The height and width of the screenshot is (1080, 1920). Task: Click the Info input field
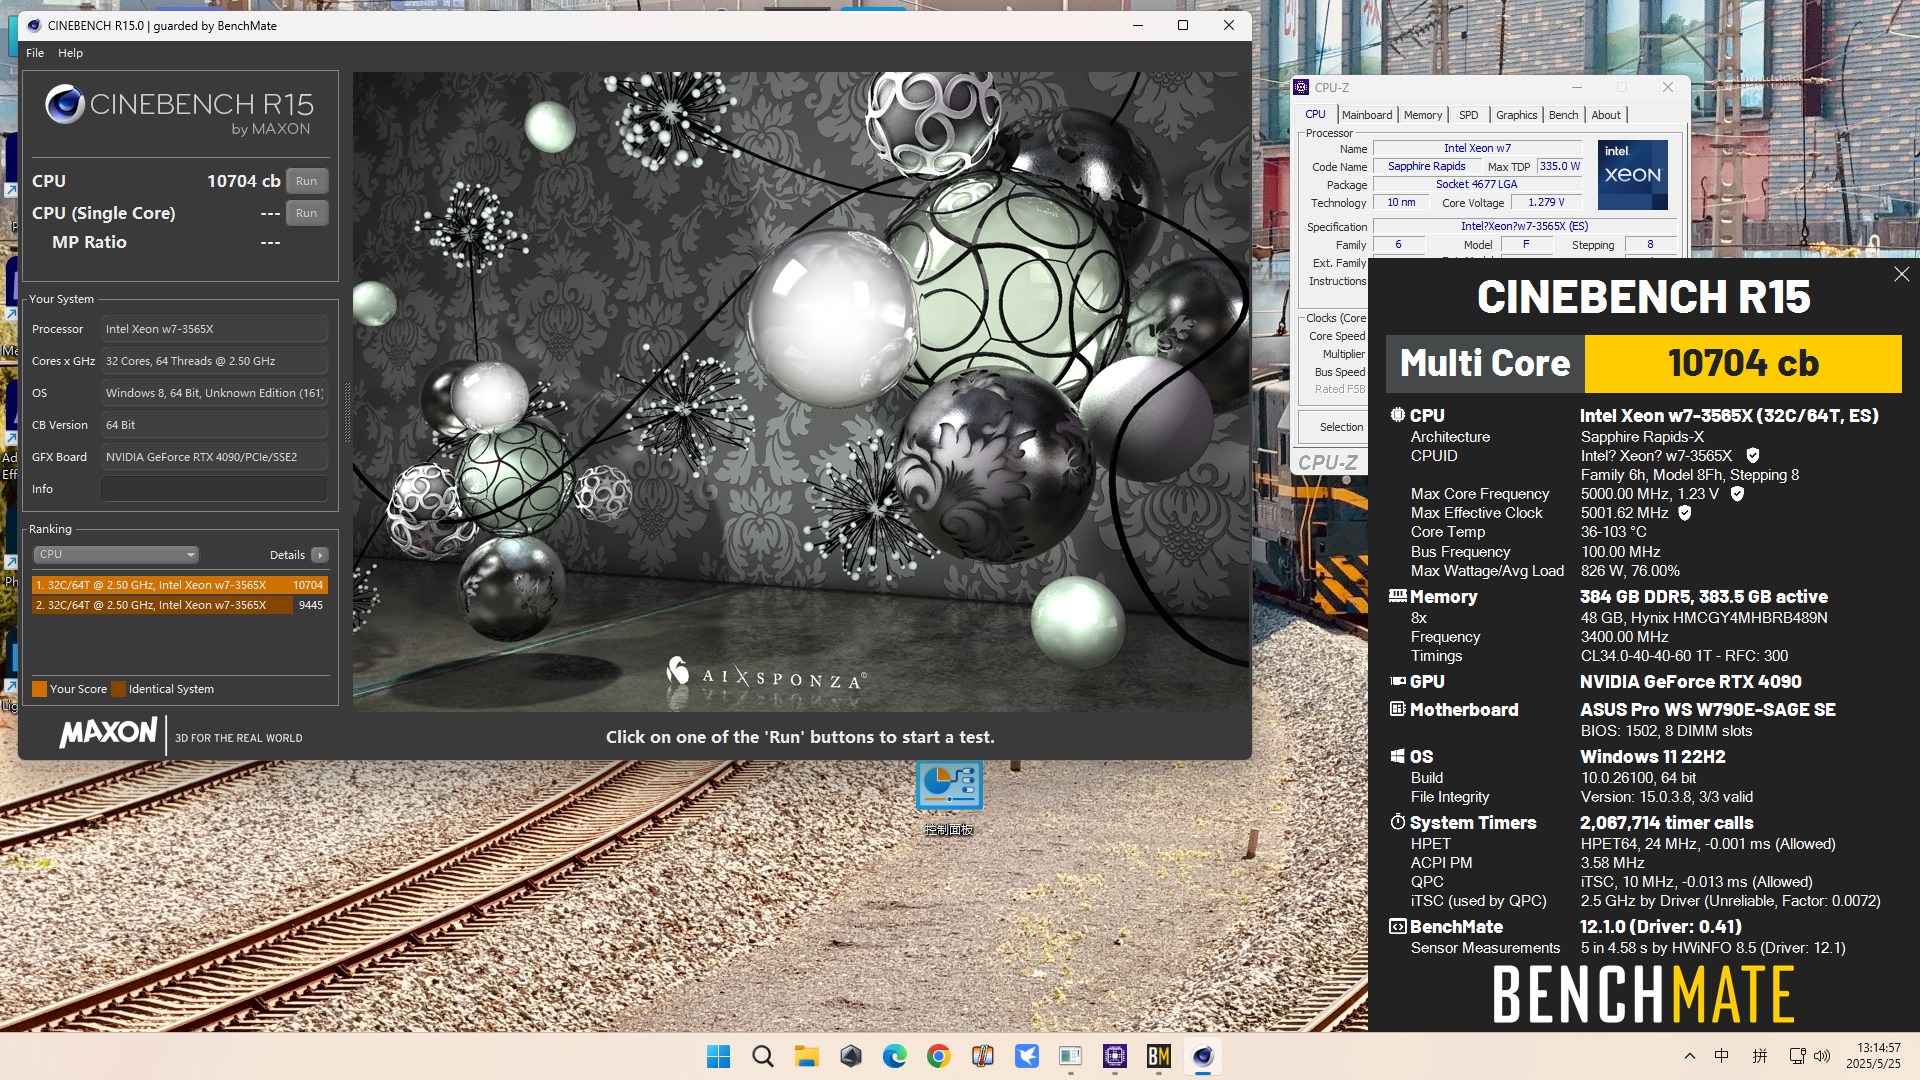(214, 489)
